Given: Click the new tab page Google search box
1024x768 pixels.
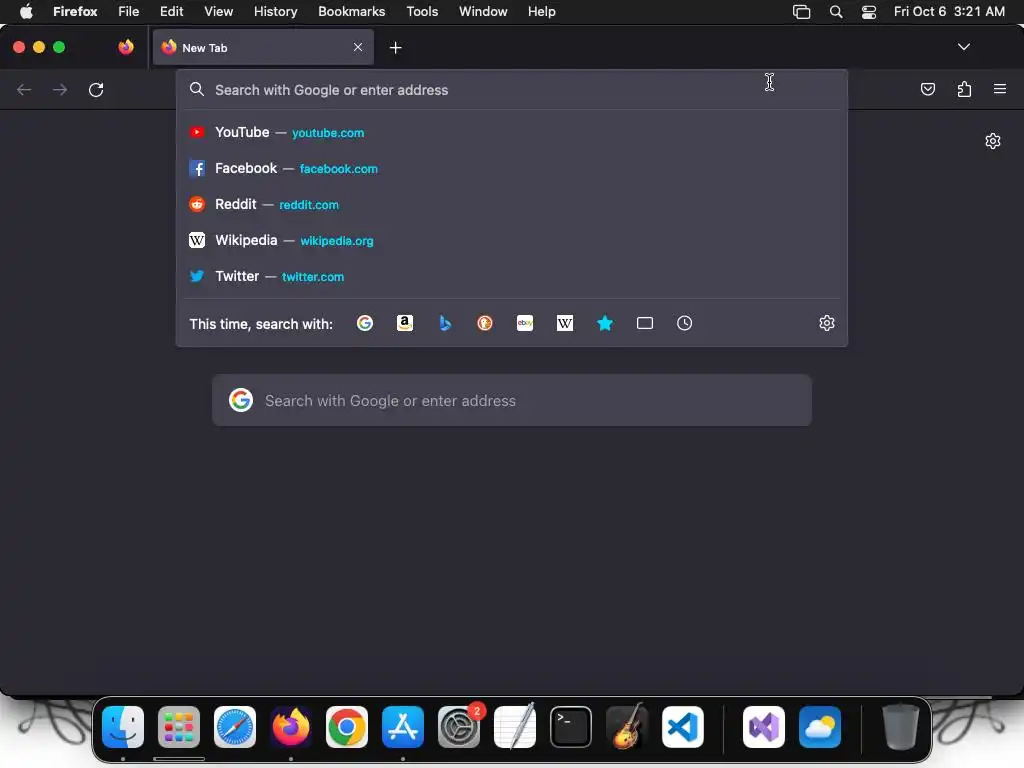Looking at the screenshot, I should tap(512, 400).
